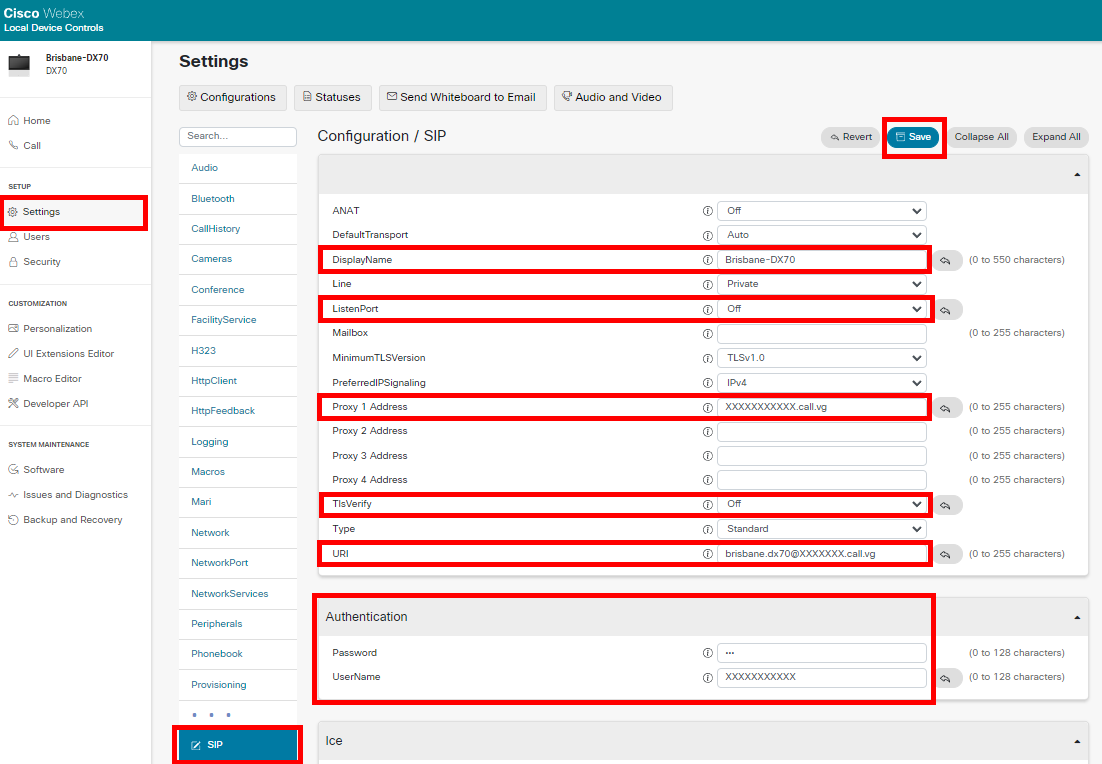Show info for Proxy 1 Address
The width and height of the screenshot is (1102, 764).
tap(708, 408)
